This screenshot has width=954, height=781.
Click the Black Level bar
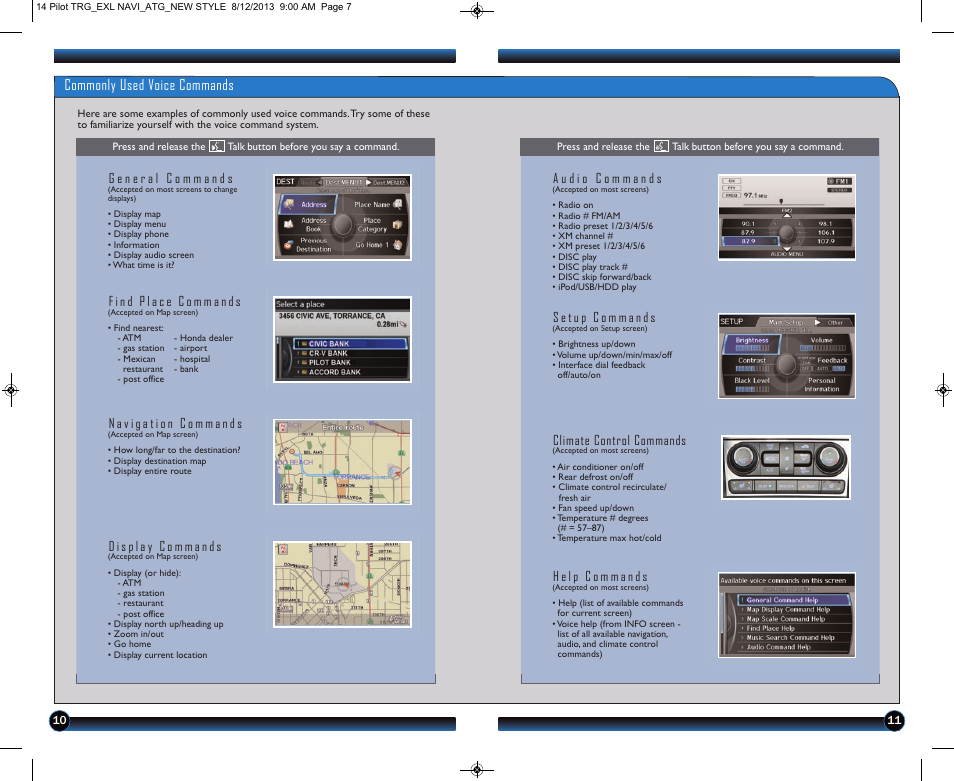tap(752, 389)
